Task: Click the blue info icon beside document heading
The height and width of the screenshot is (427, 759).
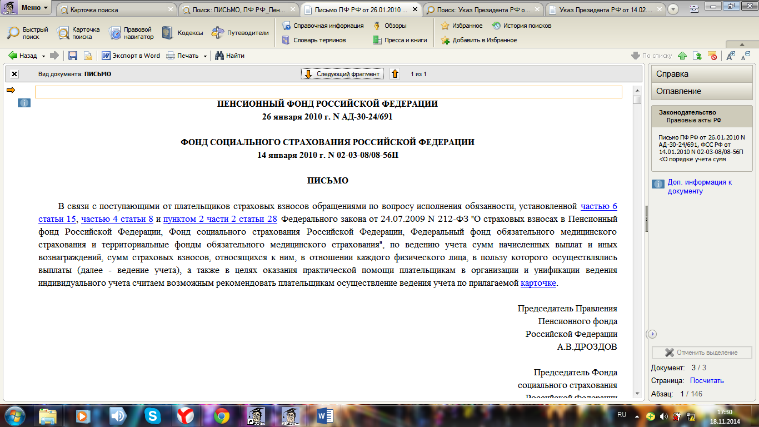Action: 24,103
